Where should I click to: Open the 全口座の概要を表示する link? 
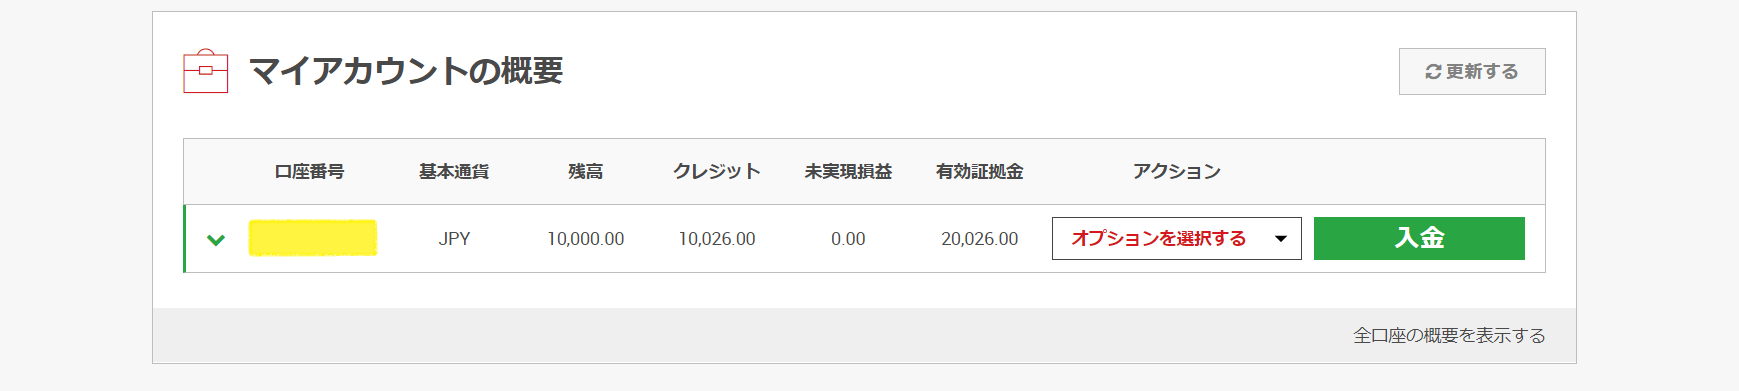(x=1449, y=336)
